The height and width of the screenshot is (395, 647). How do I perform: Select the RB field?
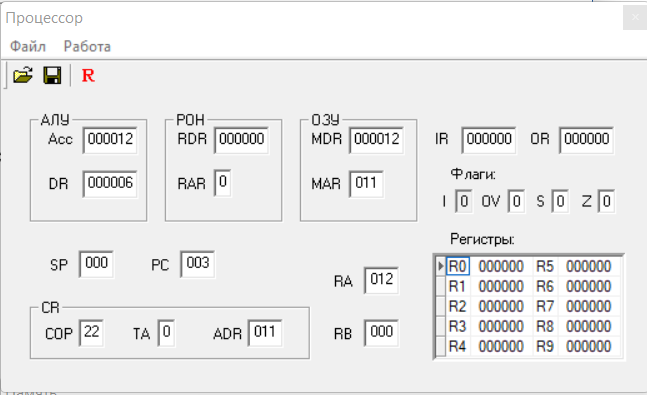coord(381,333)
